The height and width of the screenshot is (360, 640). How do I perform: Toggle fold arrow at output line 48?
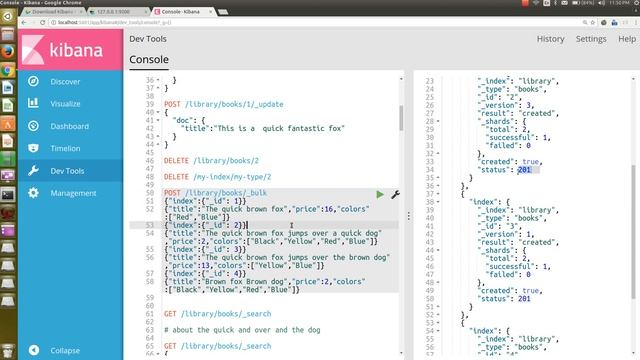click(438, 282)
